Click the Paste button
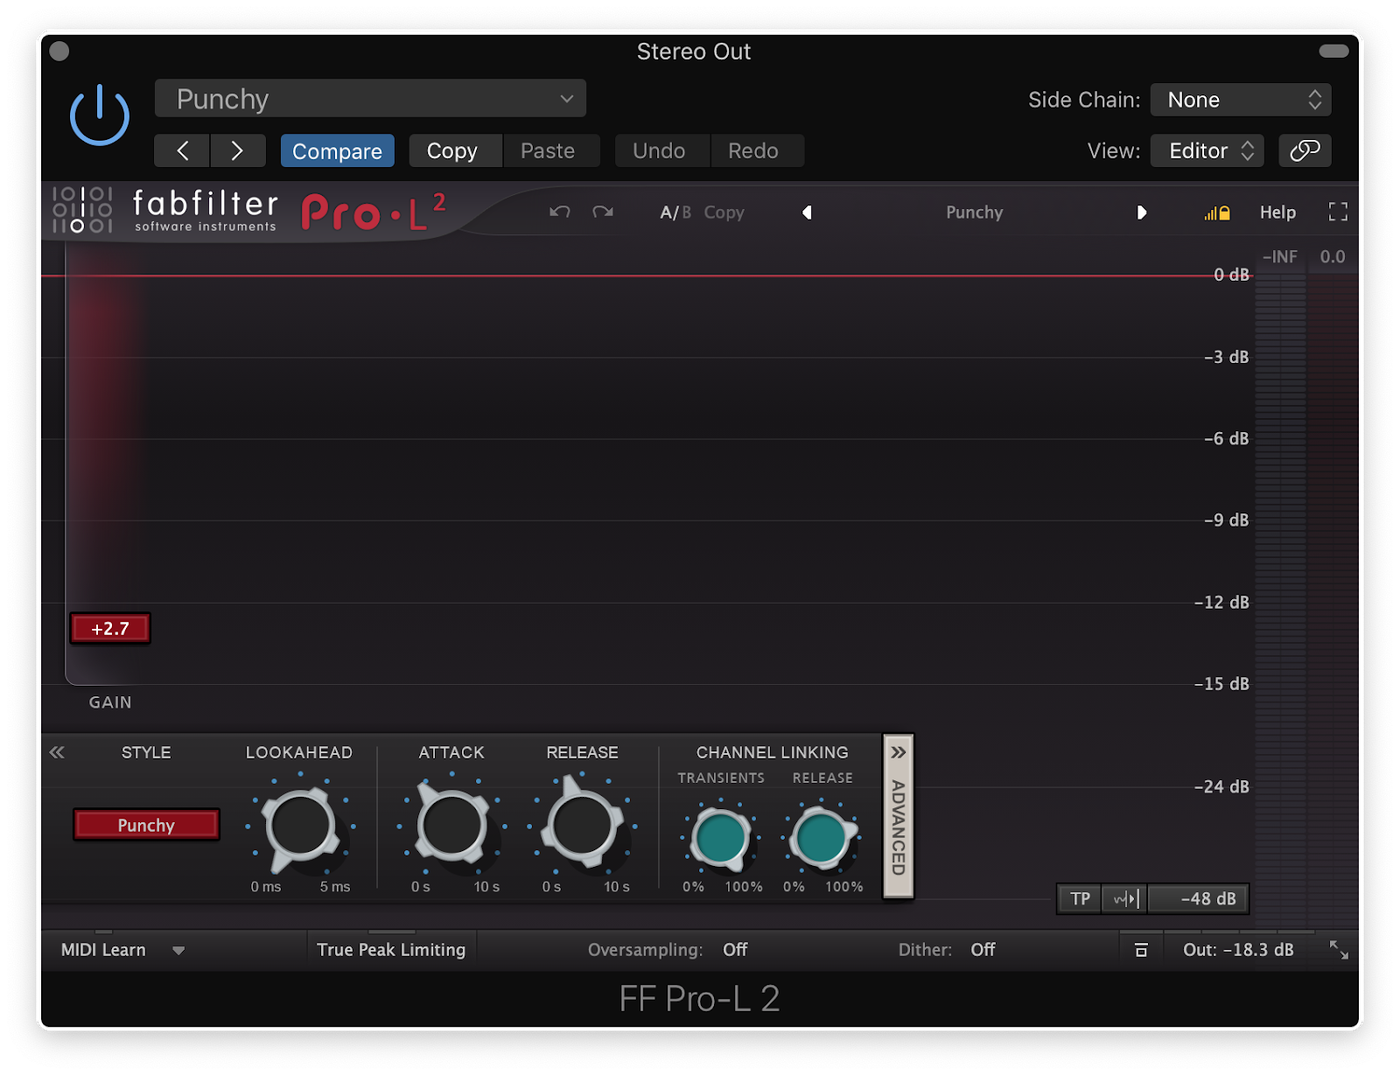Screen dimensions: 1400x1075 click(x=548, y=151)
